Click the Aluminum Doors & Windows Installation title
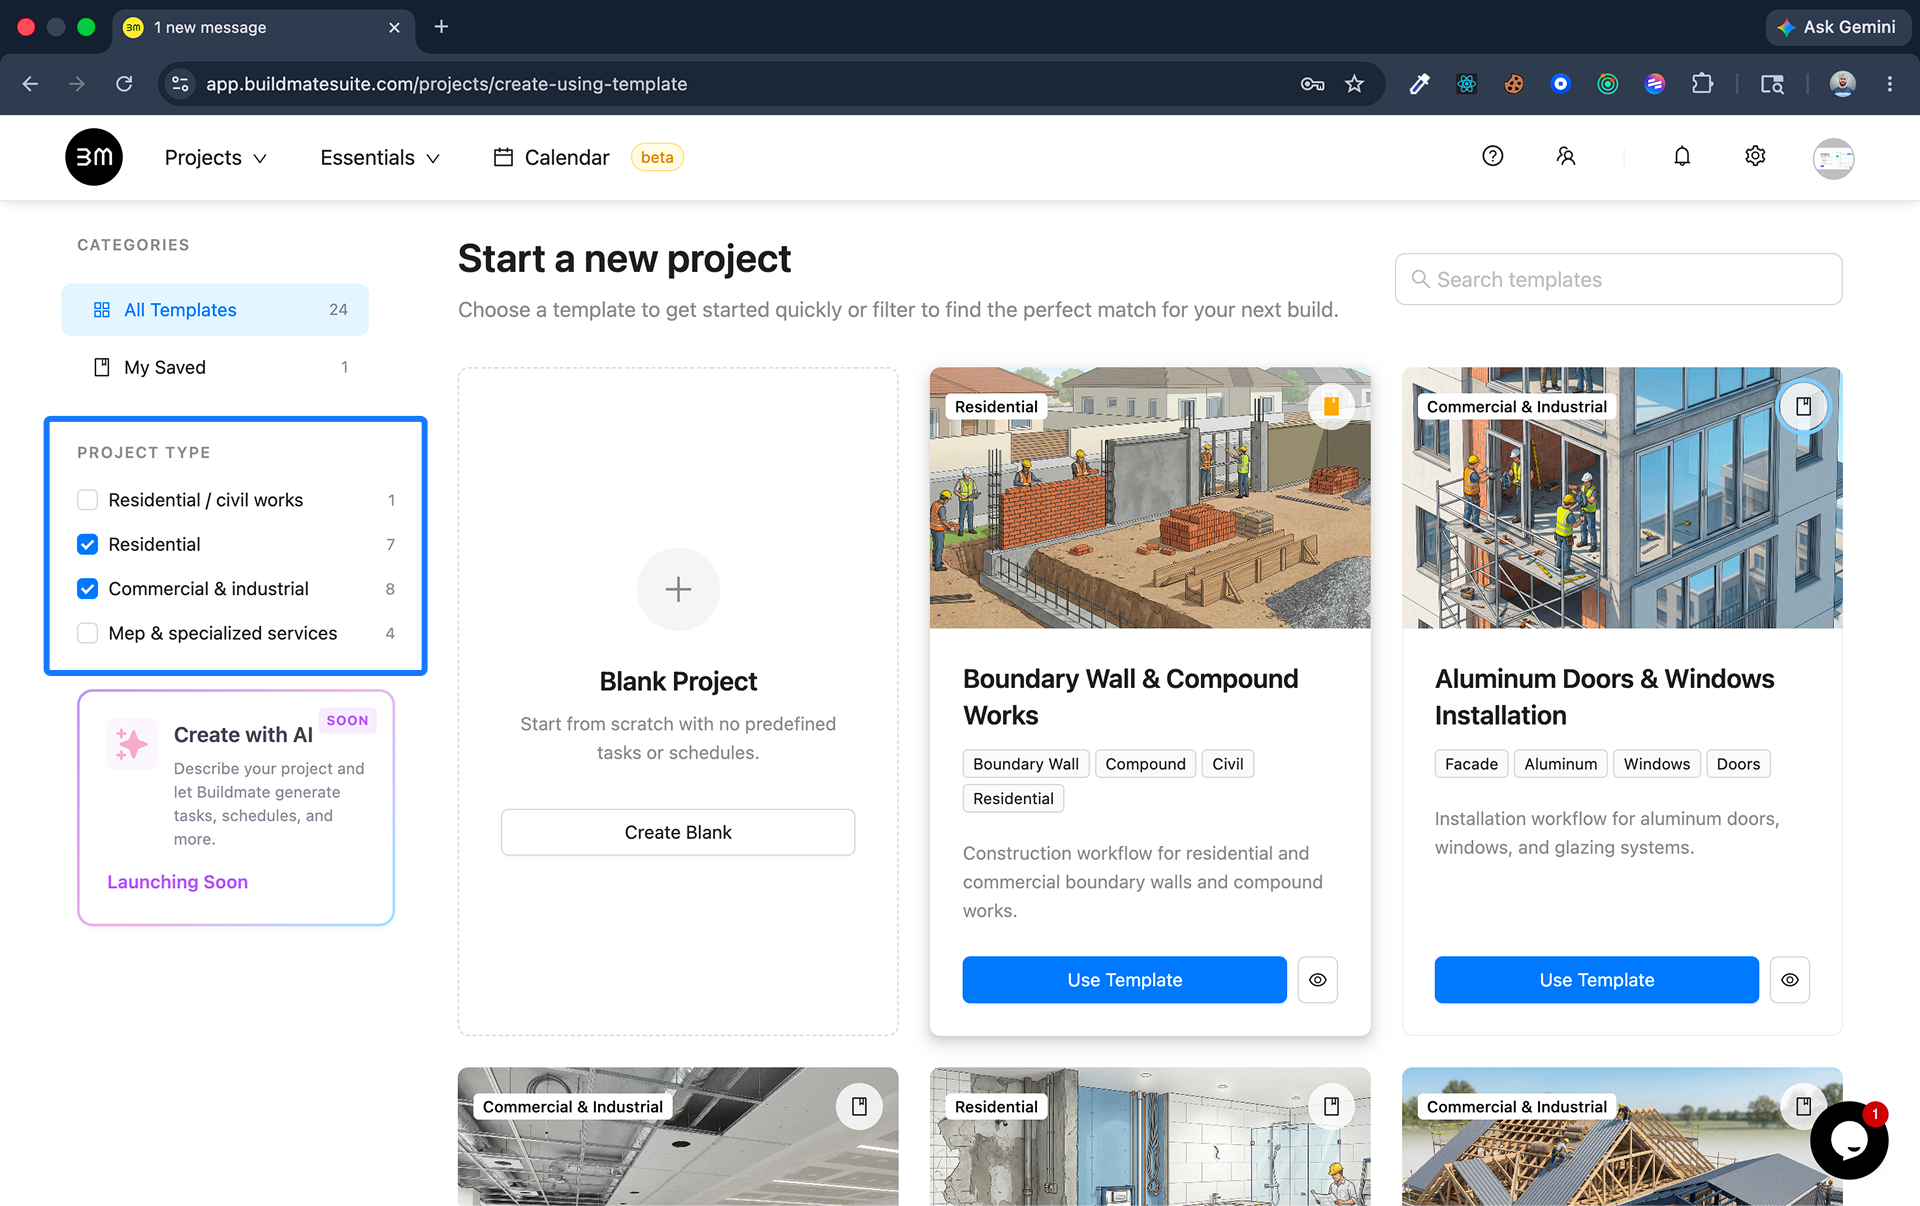This screenshot has height=1206, width=1920. [x=1604, y=697]
